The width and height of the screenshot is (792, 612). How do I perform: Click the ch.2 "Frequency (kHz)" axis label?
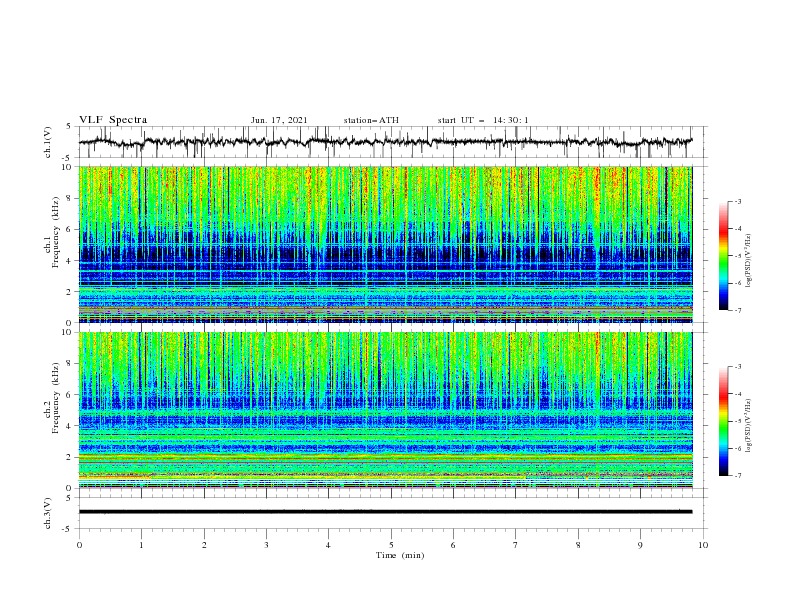pos(56,398)
